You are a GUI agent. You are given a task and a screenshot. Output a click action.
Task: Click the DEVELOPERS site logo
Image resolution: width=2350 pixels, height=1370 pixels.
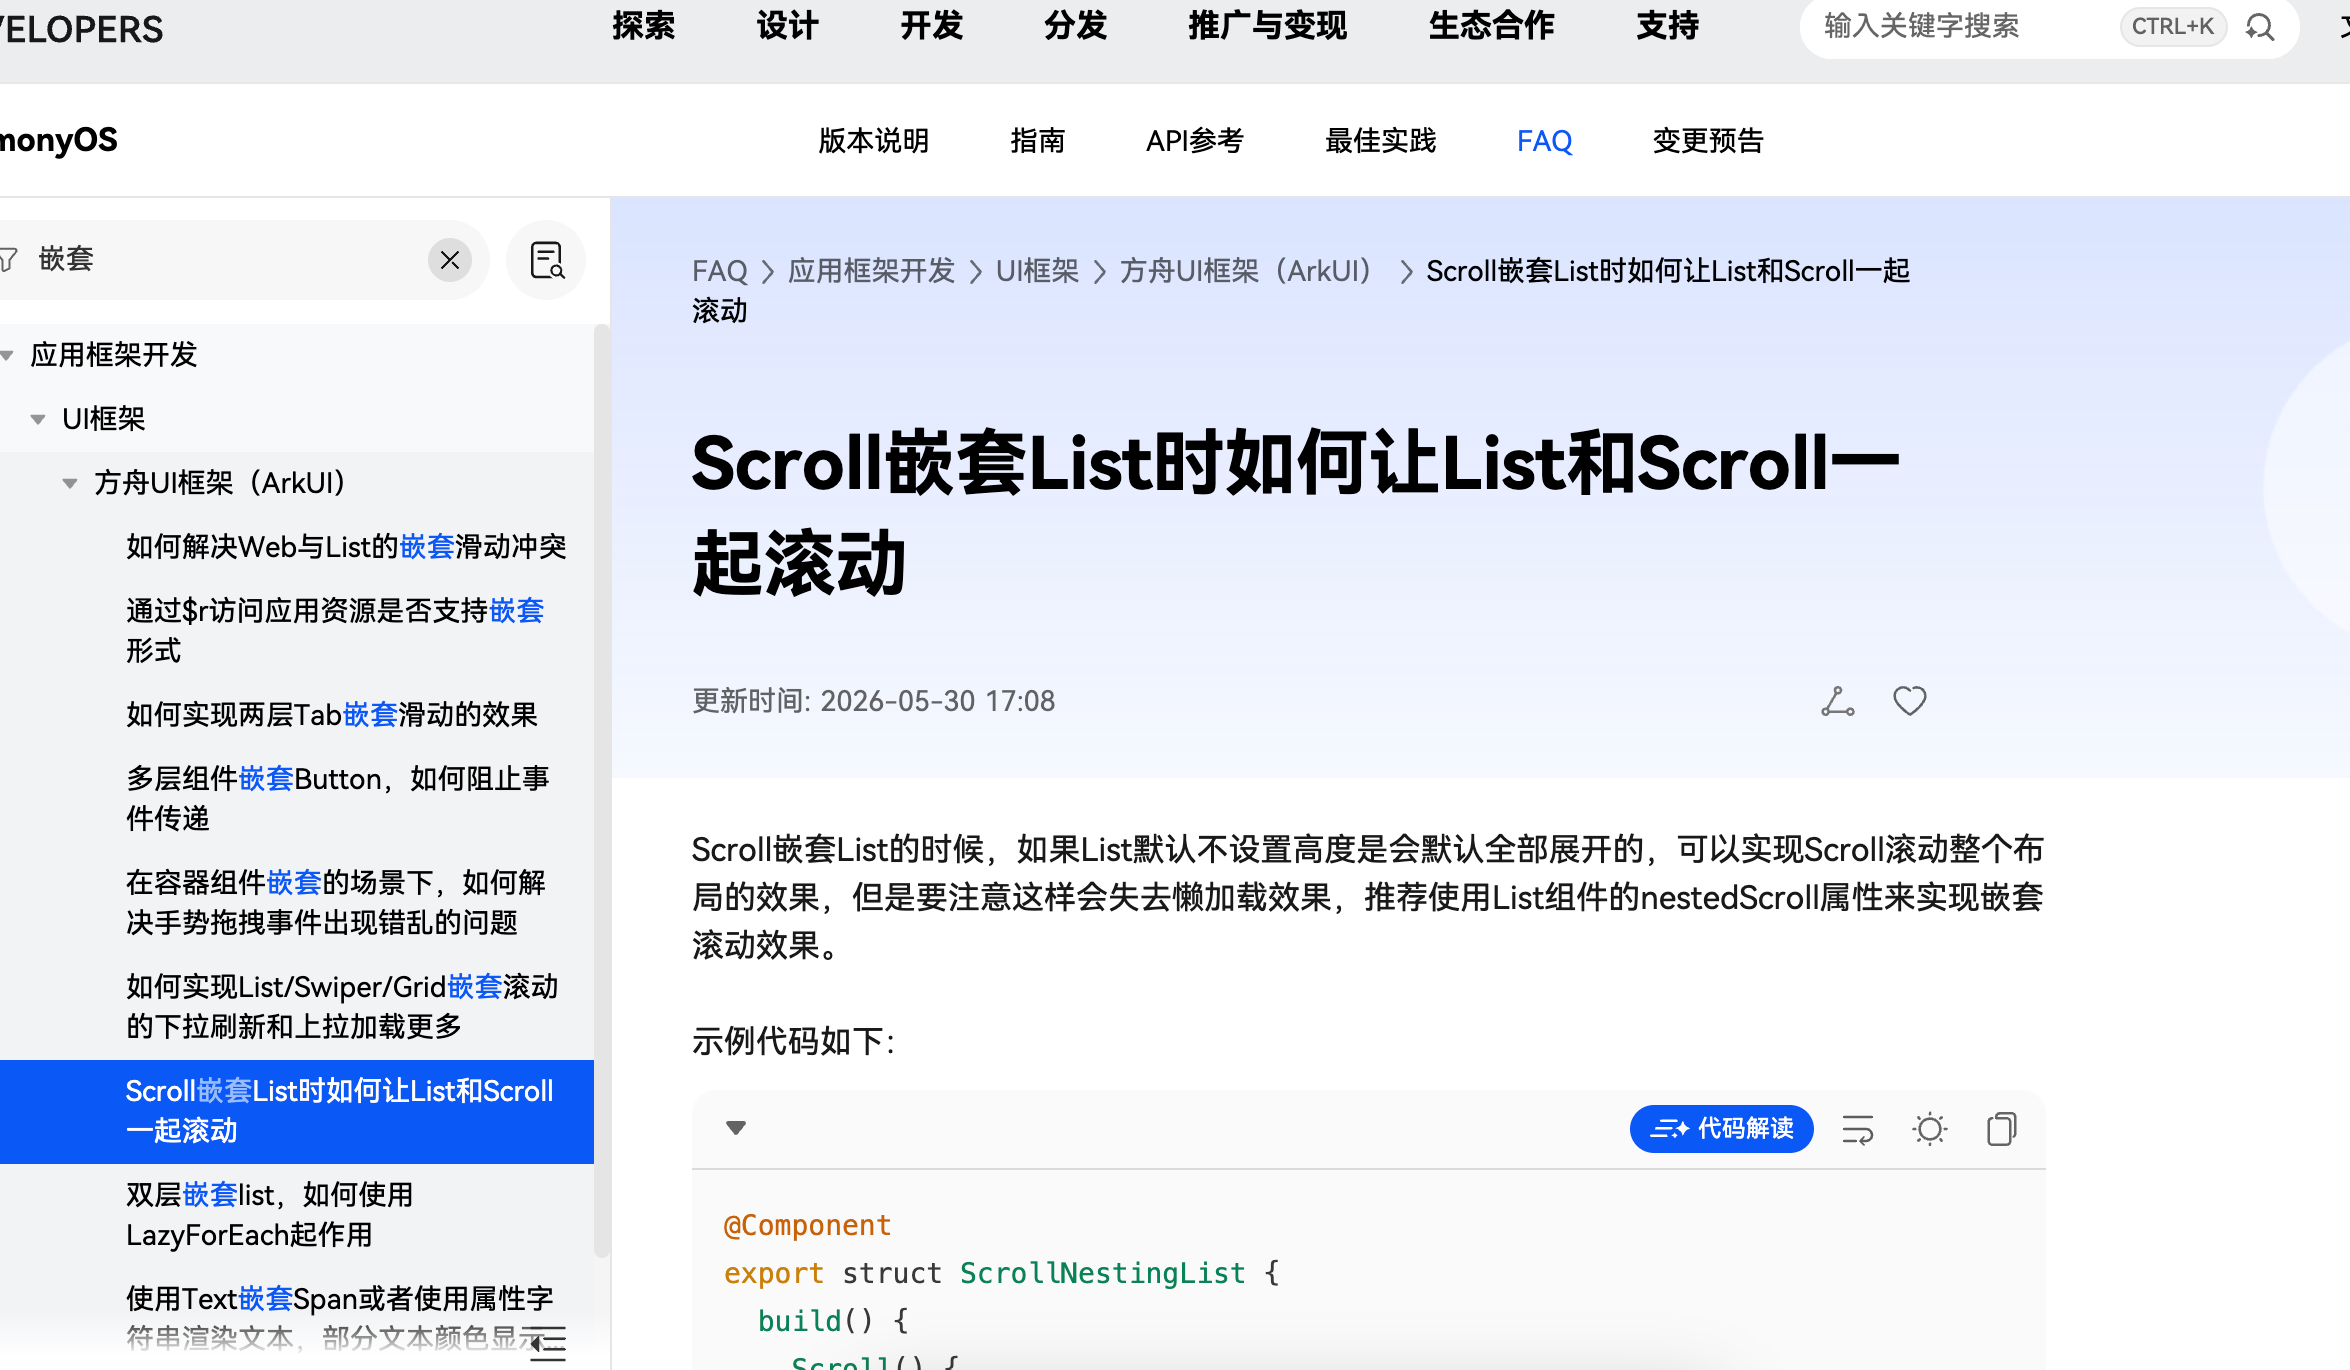tap(81, 28)
